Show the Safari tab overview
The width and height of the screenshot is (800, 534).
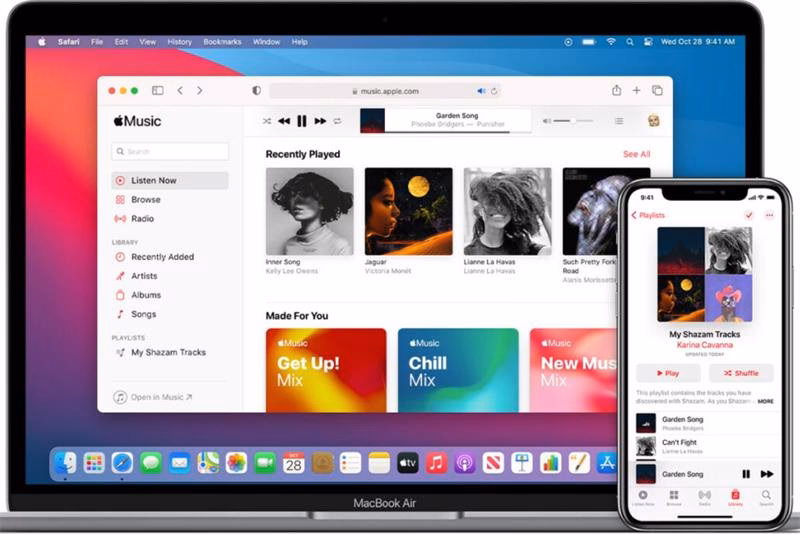point(657,90)
